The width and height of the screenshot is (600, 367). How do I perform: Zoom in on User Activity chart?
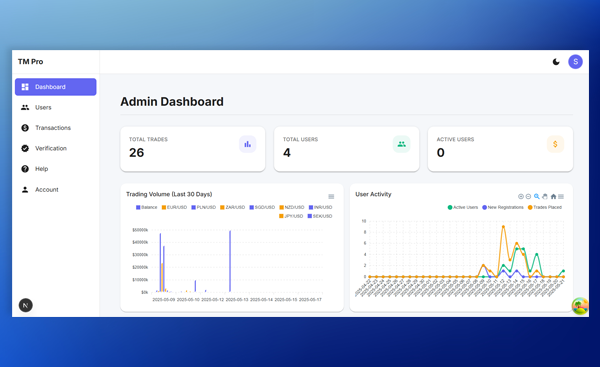[x=520, y=196]
